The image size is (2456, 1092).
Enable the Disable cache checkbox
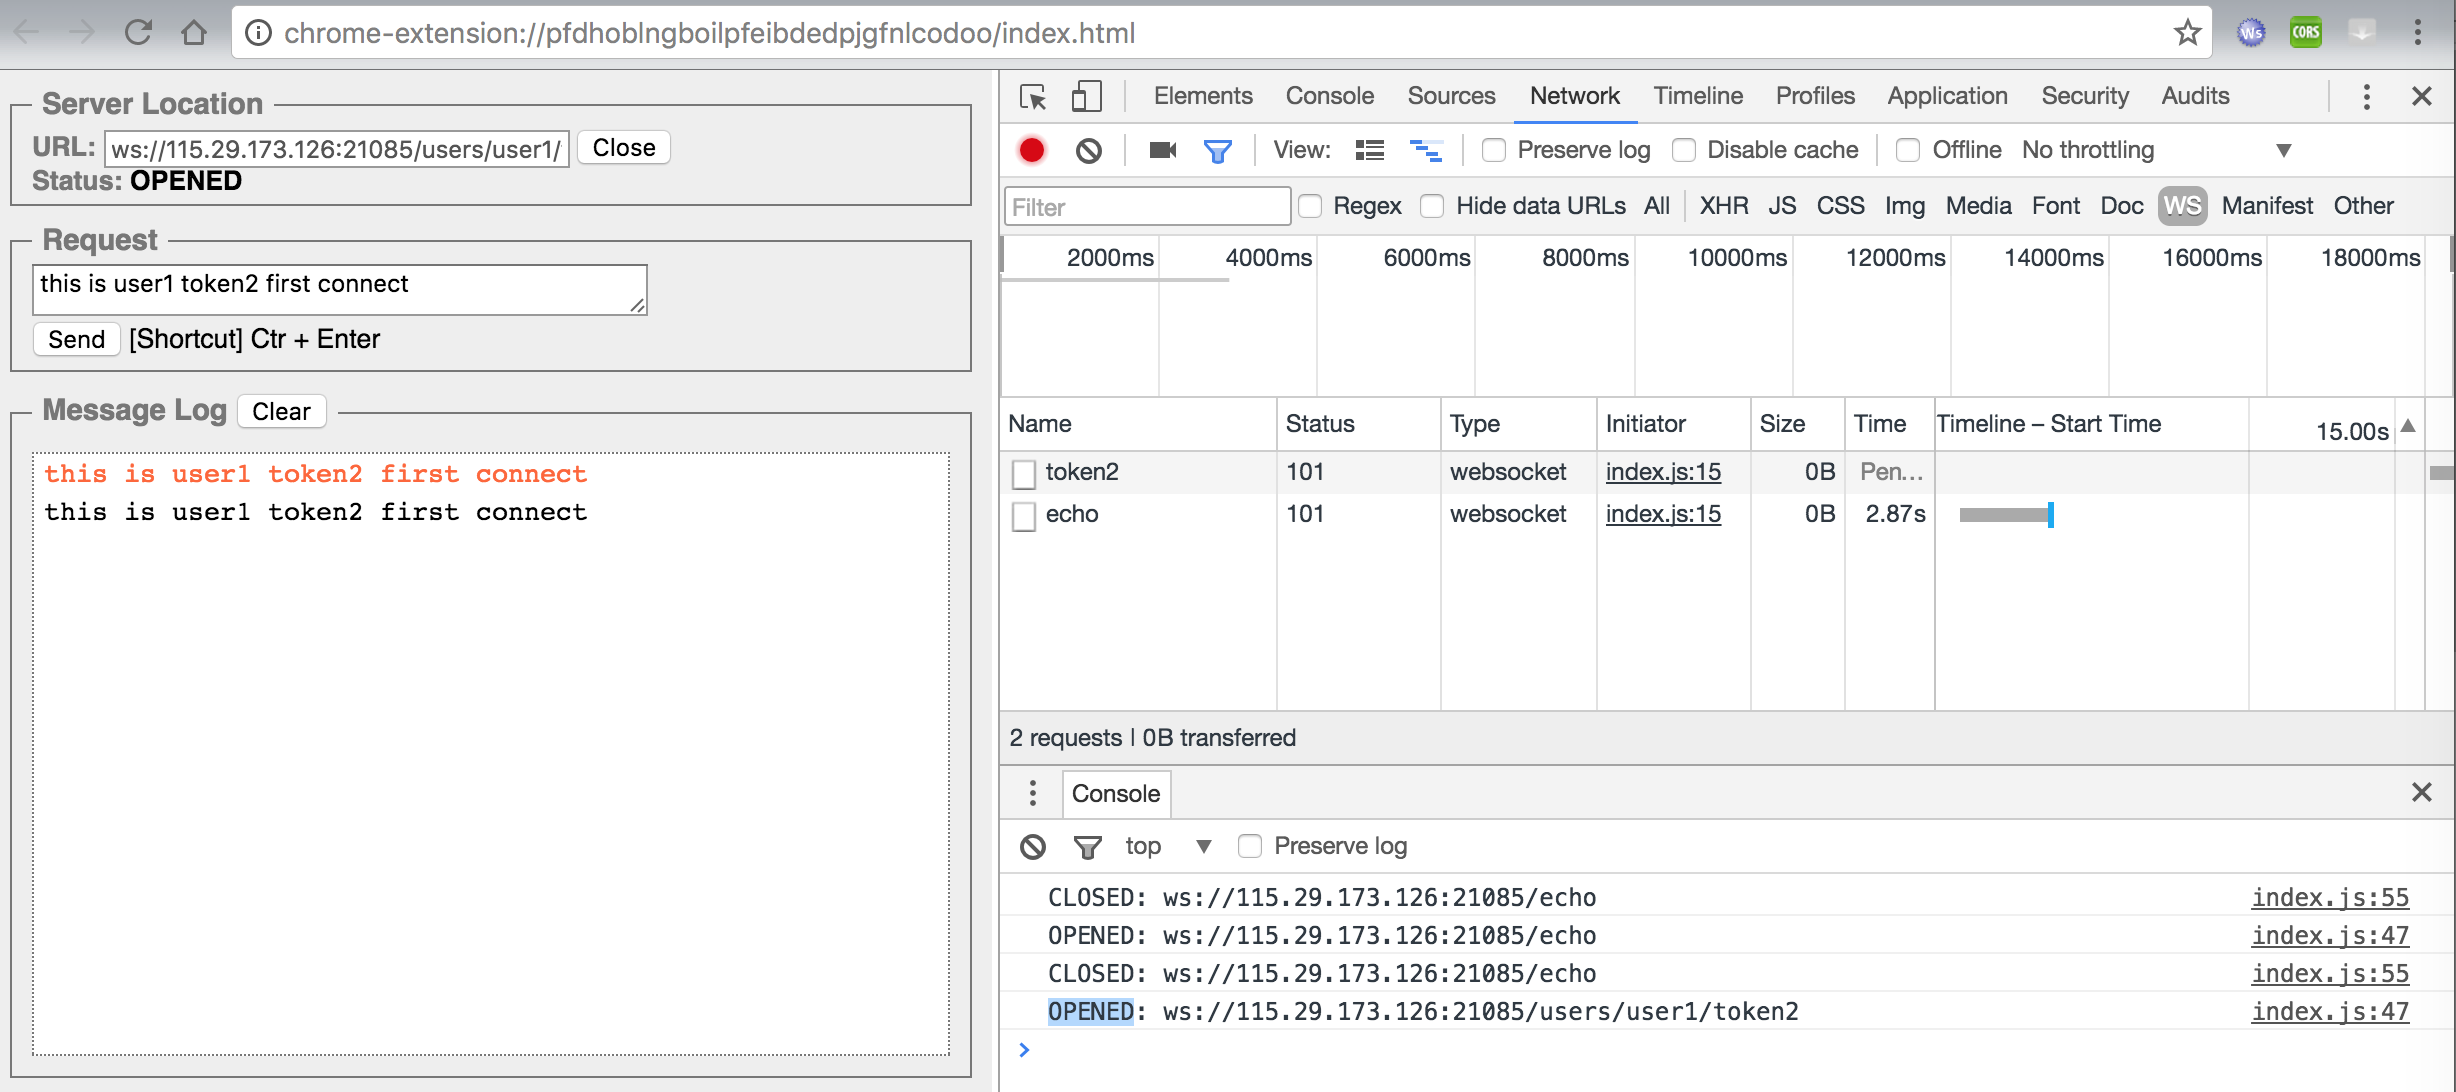click(1684, 150)
